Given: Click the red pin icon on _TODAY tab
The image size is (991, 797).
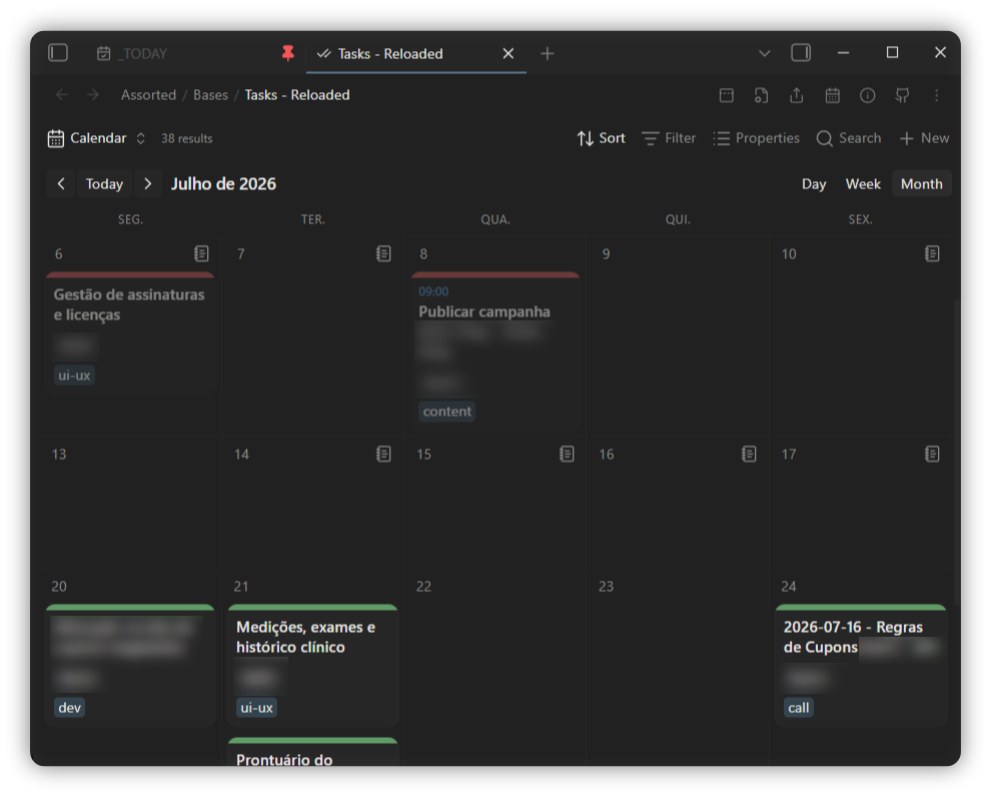Looking at the screenshot, I should (x=288, y=53).
